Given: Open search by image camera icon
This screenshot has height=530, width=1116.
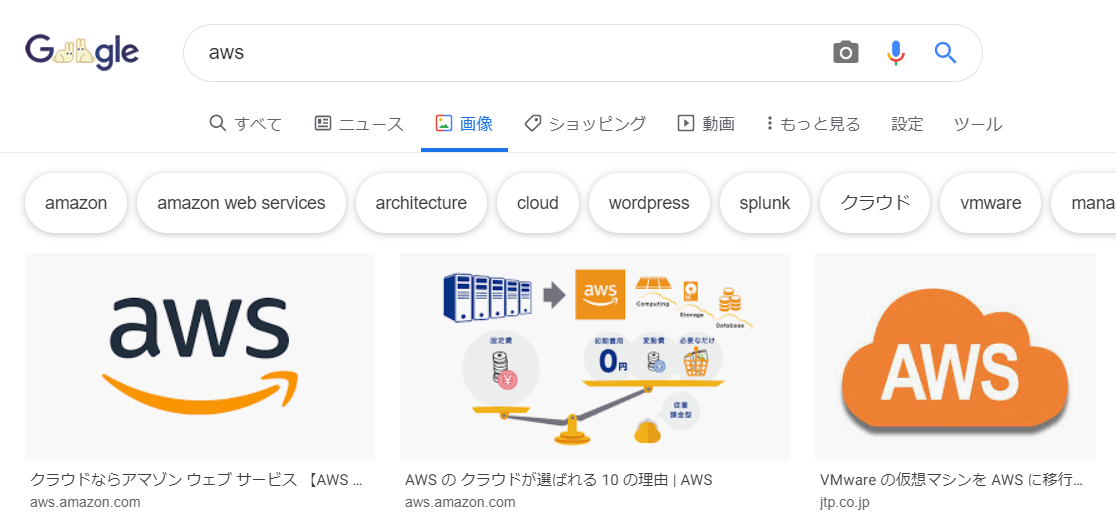Looking at the screenshot, I should click(x=846, y=53).
